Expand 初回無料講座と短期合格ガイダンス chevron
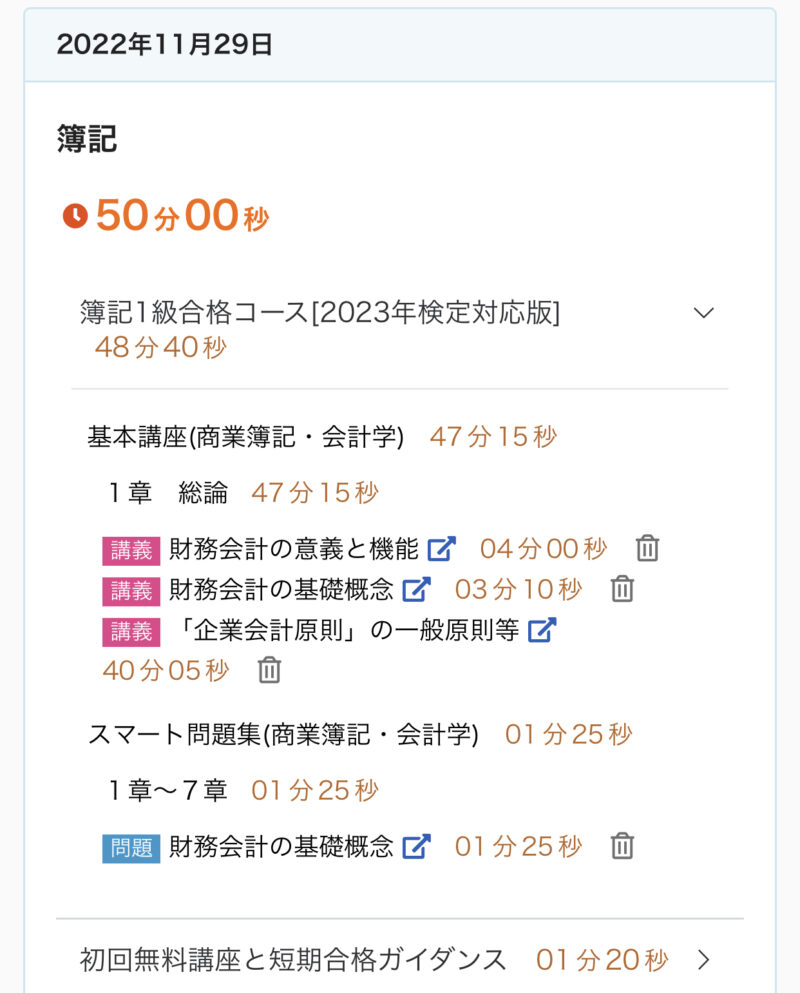 (704, 960)
